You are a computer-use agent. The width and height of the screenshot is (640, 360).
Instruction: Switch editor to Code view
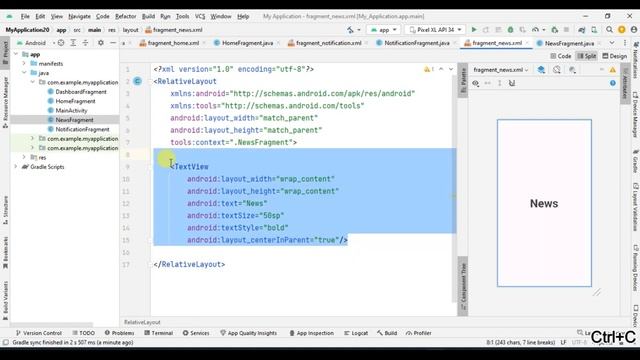561,56
